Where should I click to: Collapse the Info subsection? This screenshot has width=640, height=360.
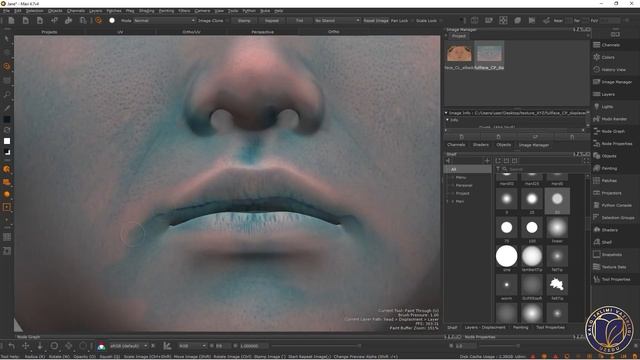[448, 120]
